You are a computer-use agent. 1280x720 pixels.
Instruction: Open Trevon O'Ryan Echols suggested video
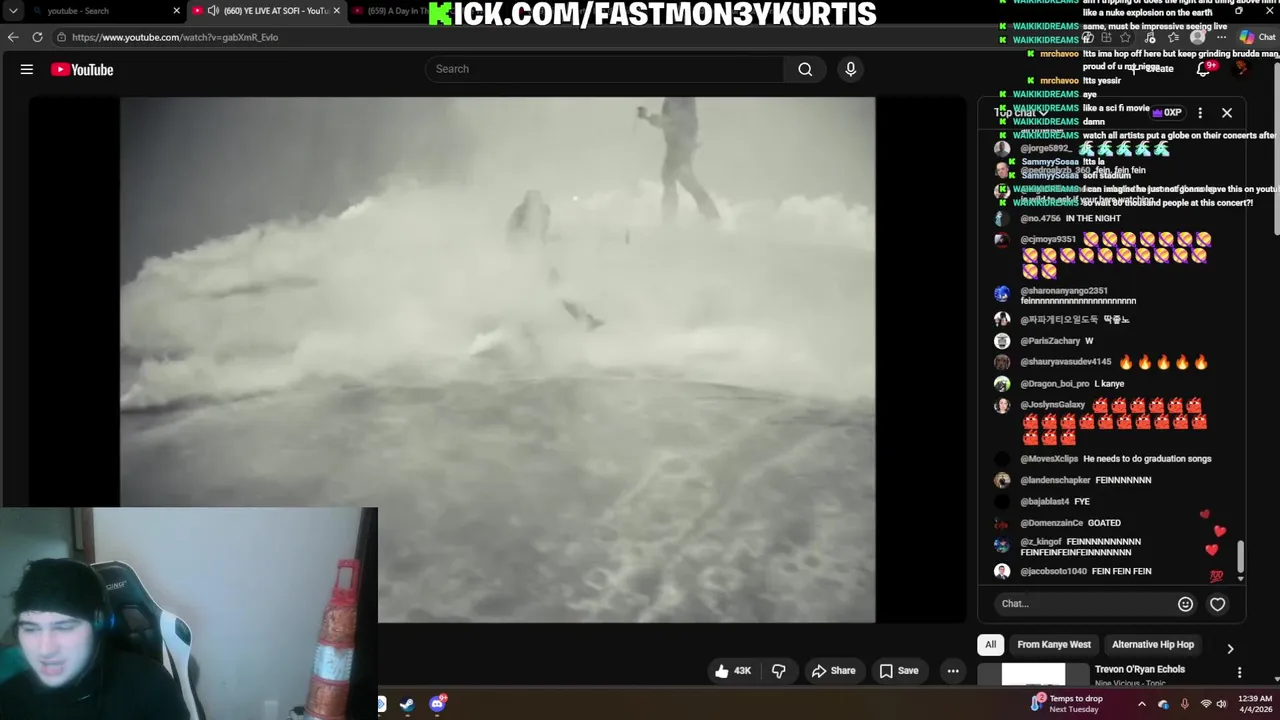click(1140, 669)
